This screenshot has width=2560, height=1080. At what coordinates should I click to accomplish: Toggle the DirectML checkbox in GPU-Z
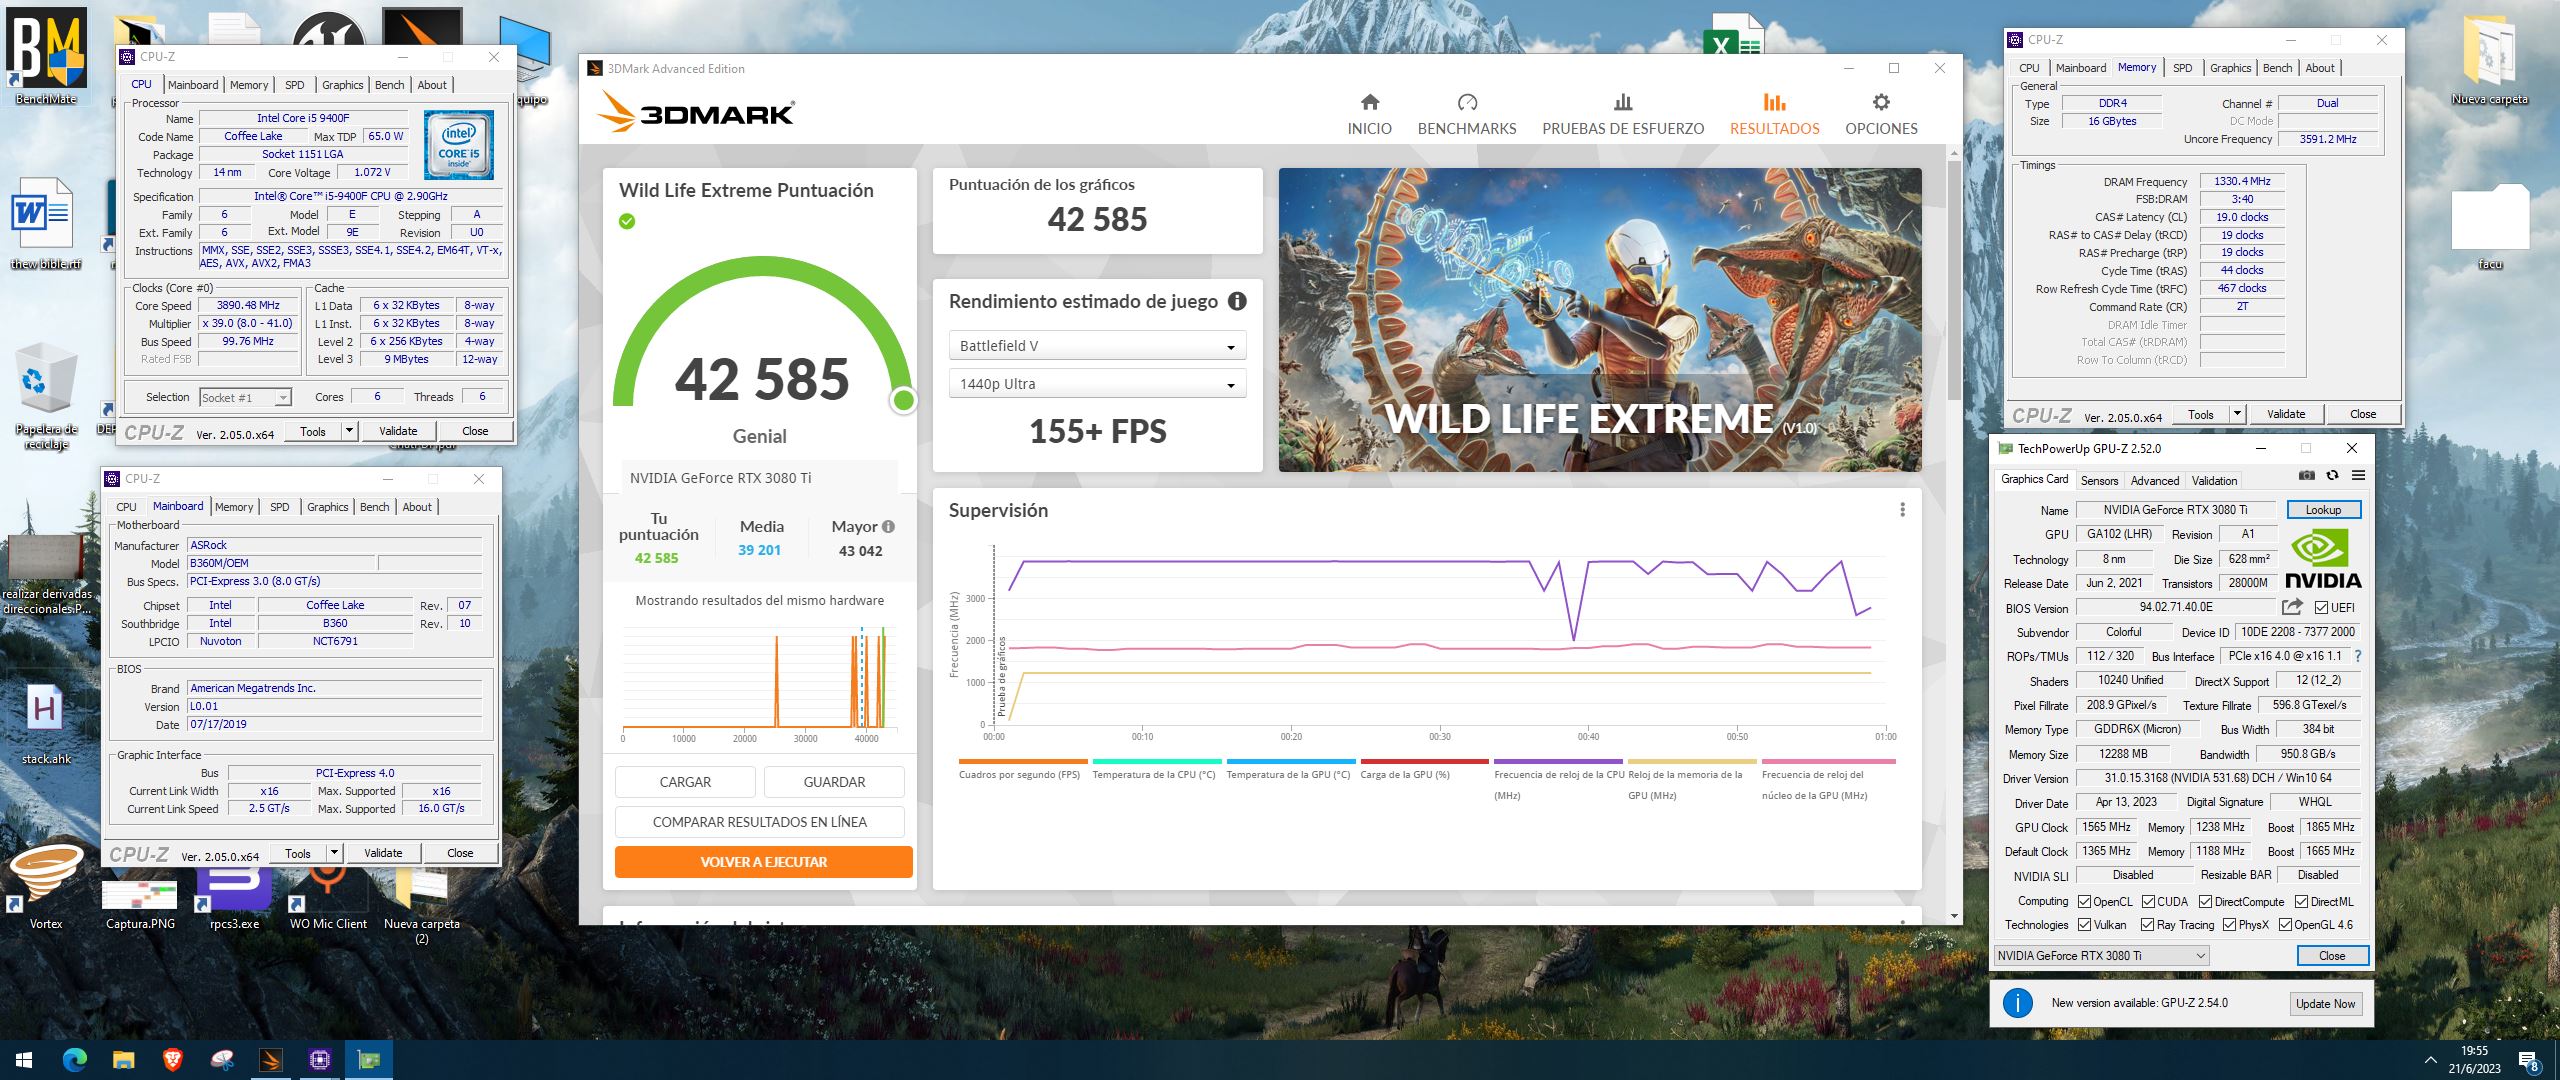2301,901
